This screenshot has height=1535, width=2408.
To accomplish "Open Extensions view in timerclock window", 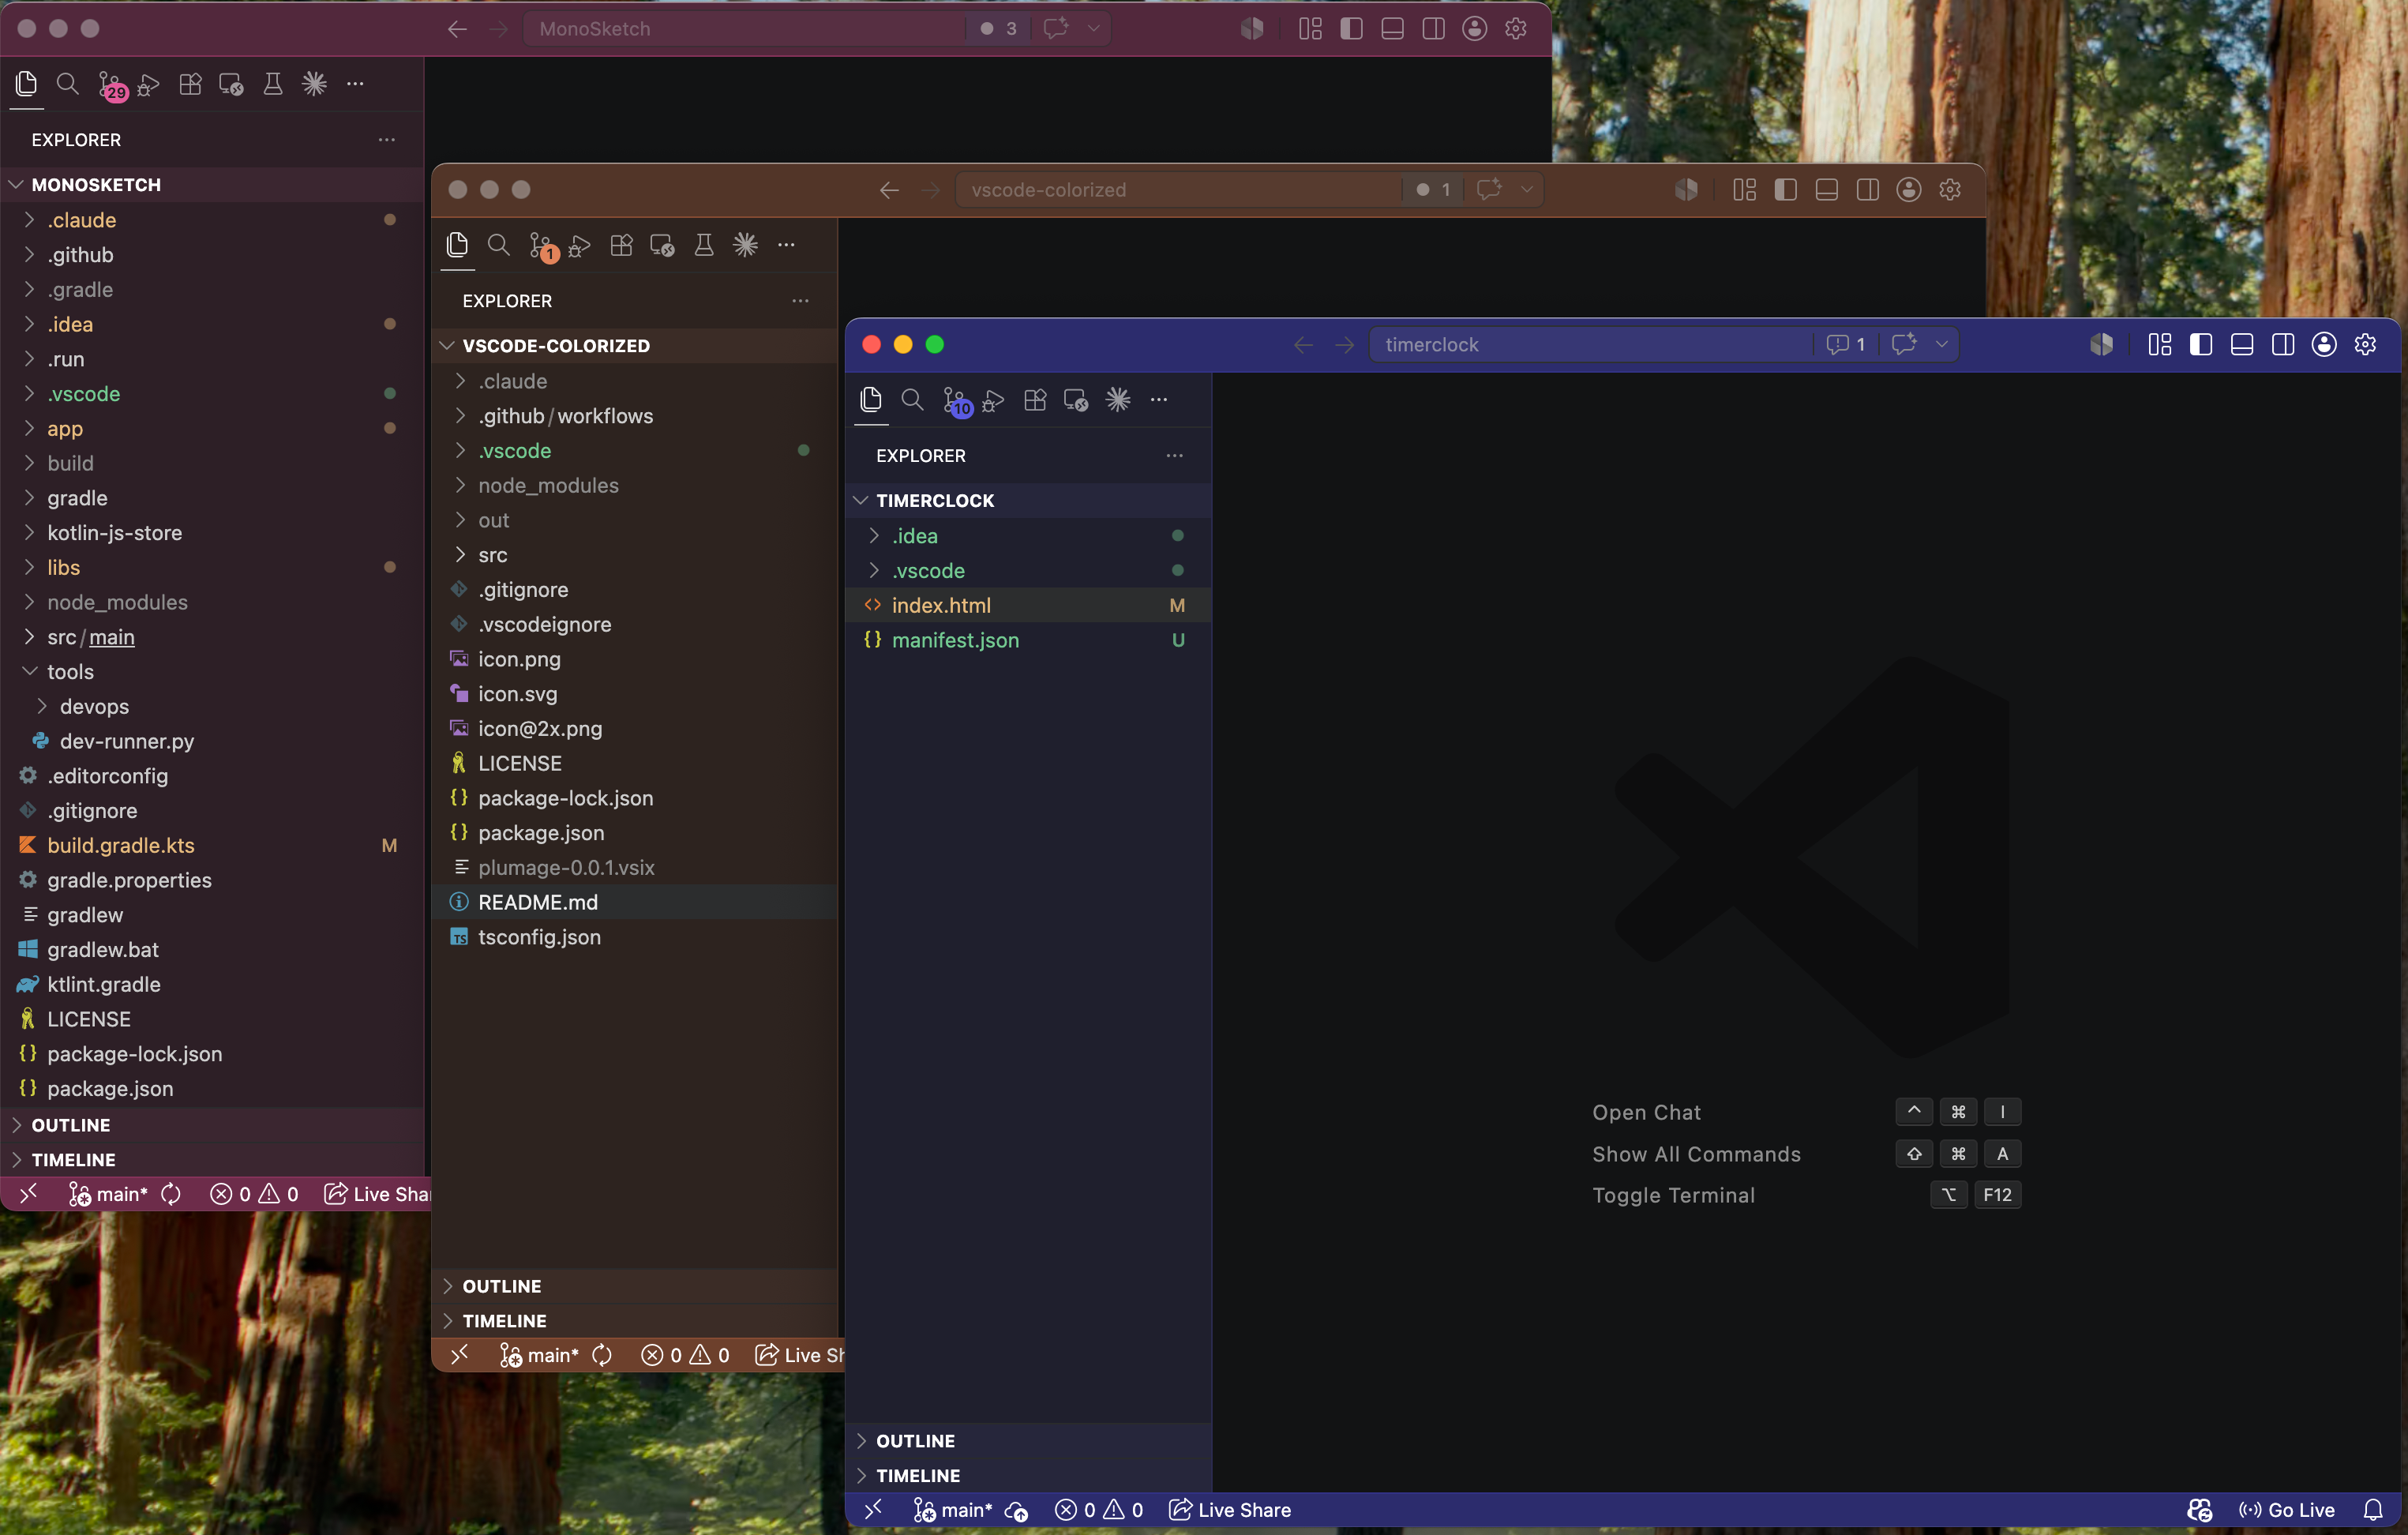I will point(1035,400).
